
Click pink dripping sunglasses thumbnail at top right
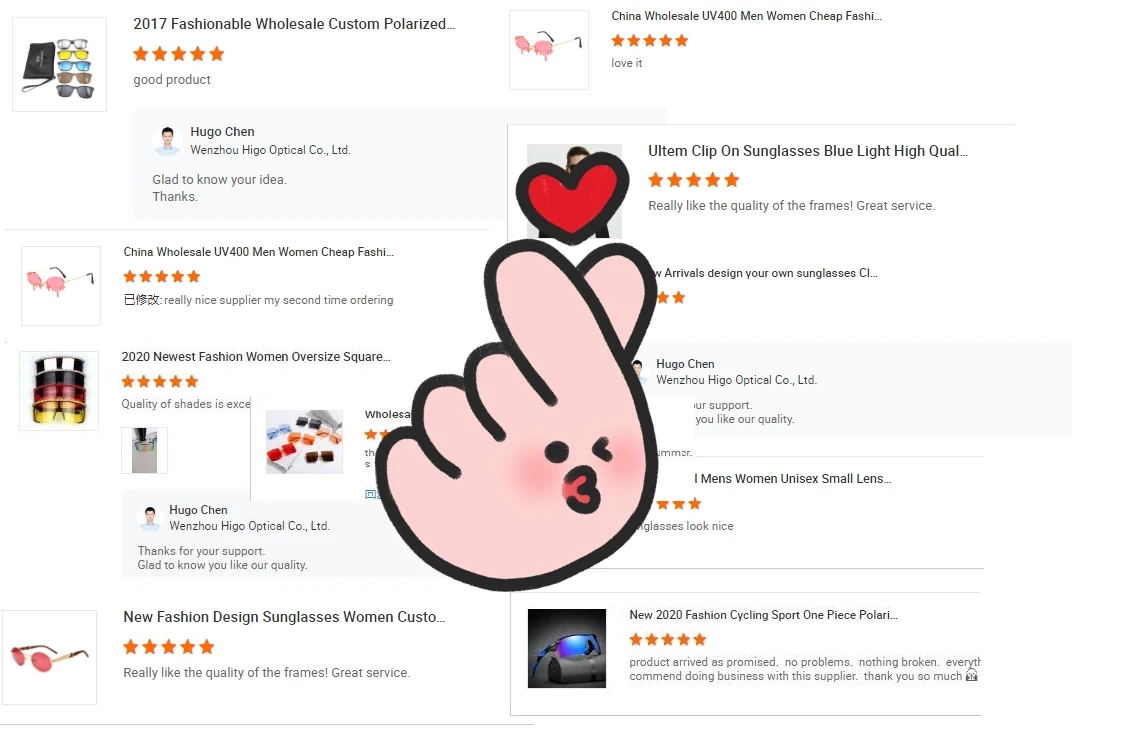[x=549, y=49]
